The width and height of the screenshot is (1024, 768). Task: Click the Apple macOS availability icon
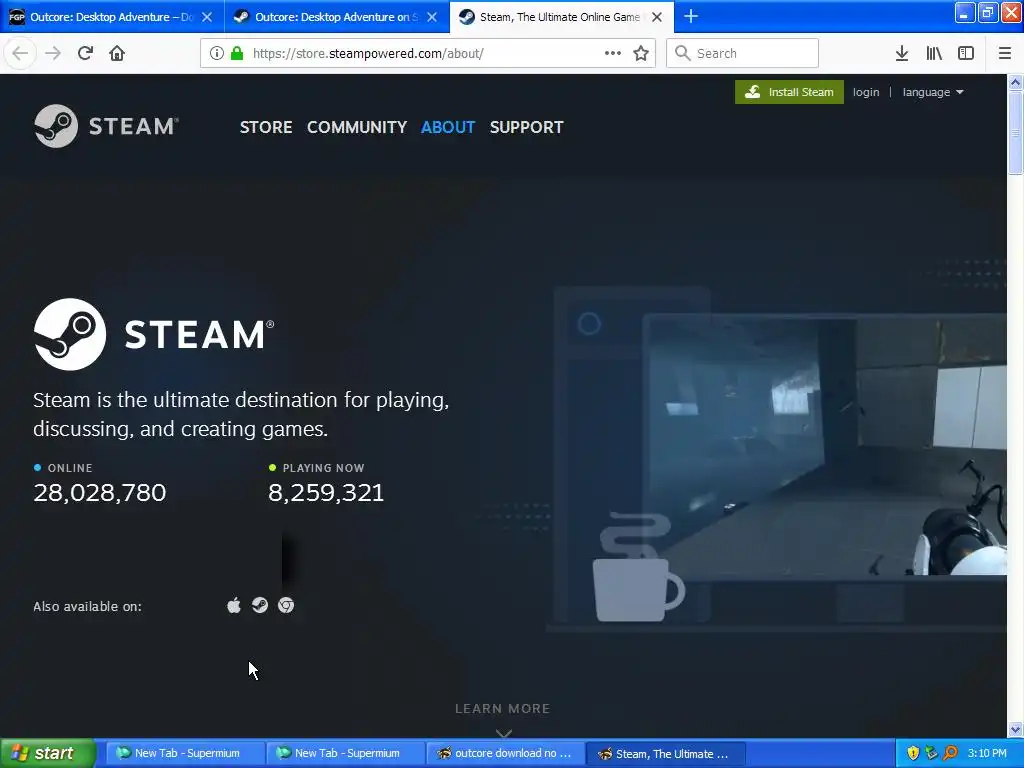(234, 605)
